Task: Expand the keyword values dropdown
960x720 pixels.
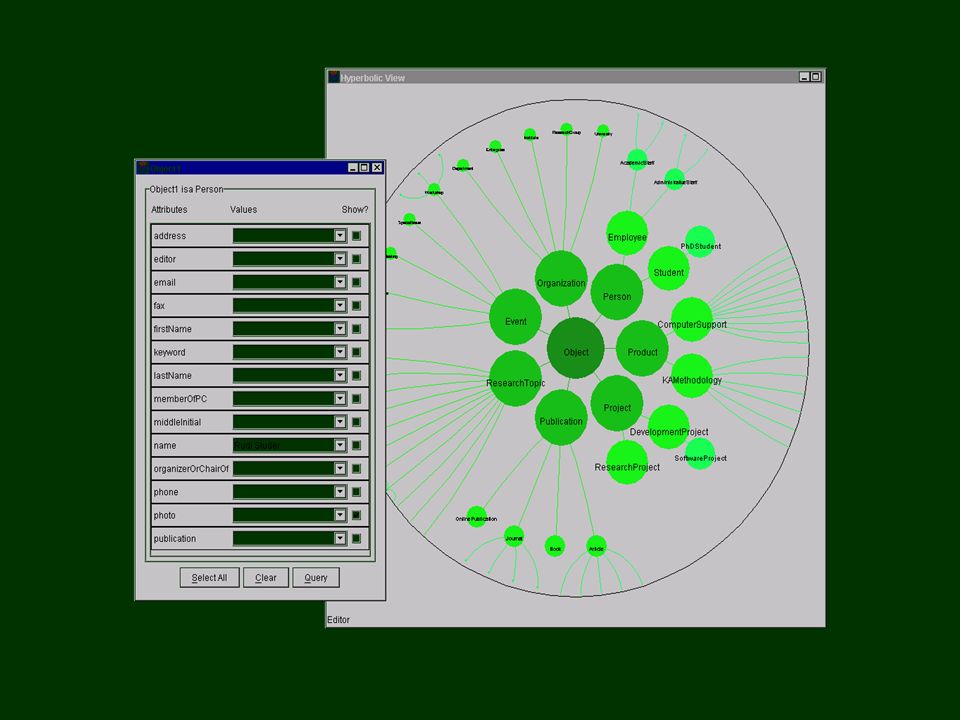Action: 340,352
